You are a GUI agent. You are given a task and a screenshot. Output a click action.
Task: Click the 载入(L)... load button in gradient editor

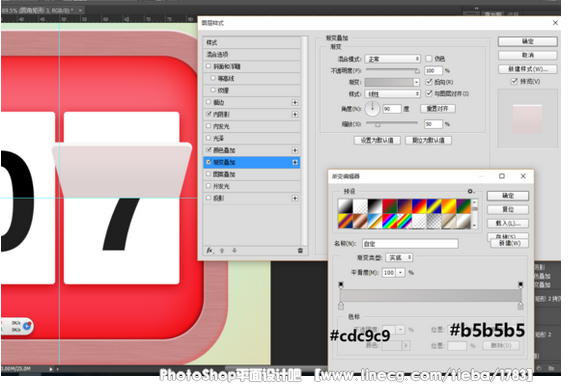pyautogui.click(x=508, y=223)
